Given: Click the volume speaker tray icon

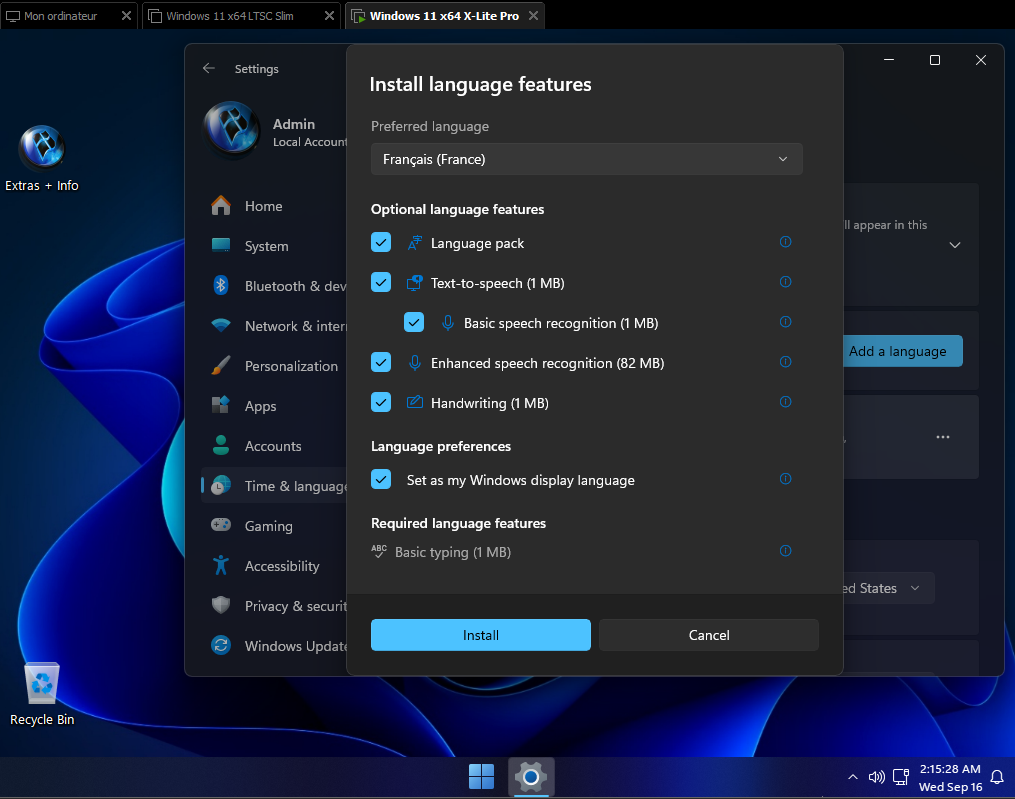Looking at the screenshot, I should click(x=876, y=777).
